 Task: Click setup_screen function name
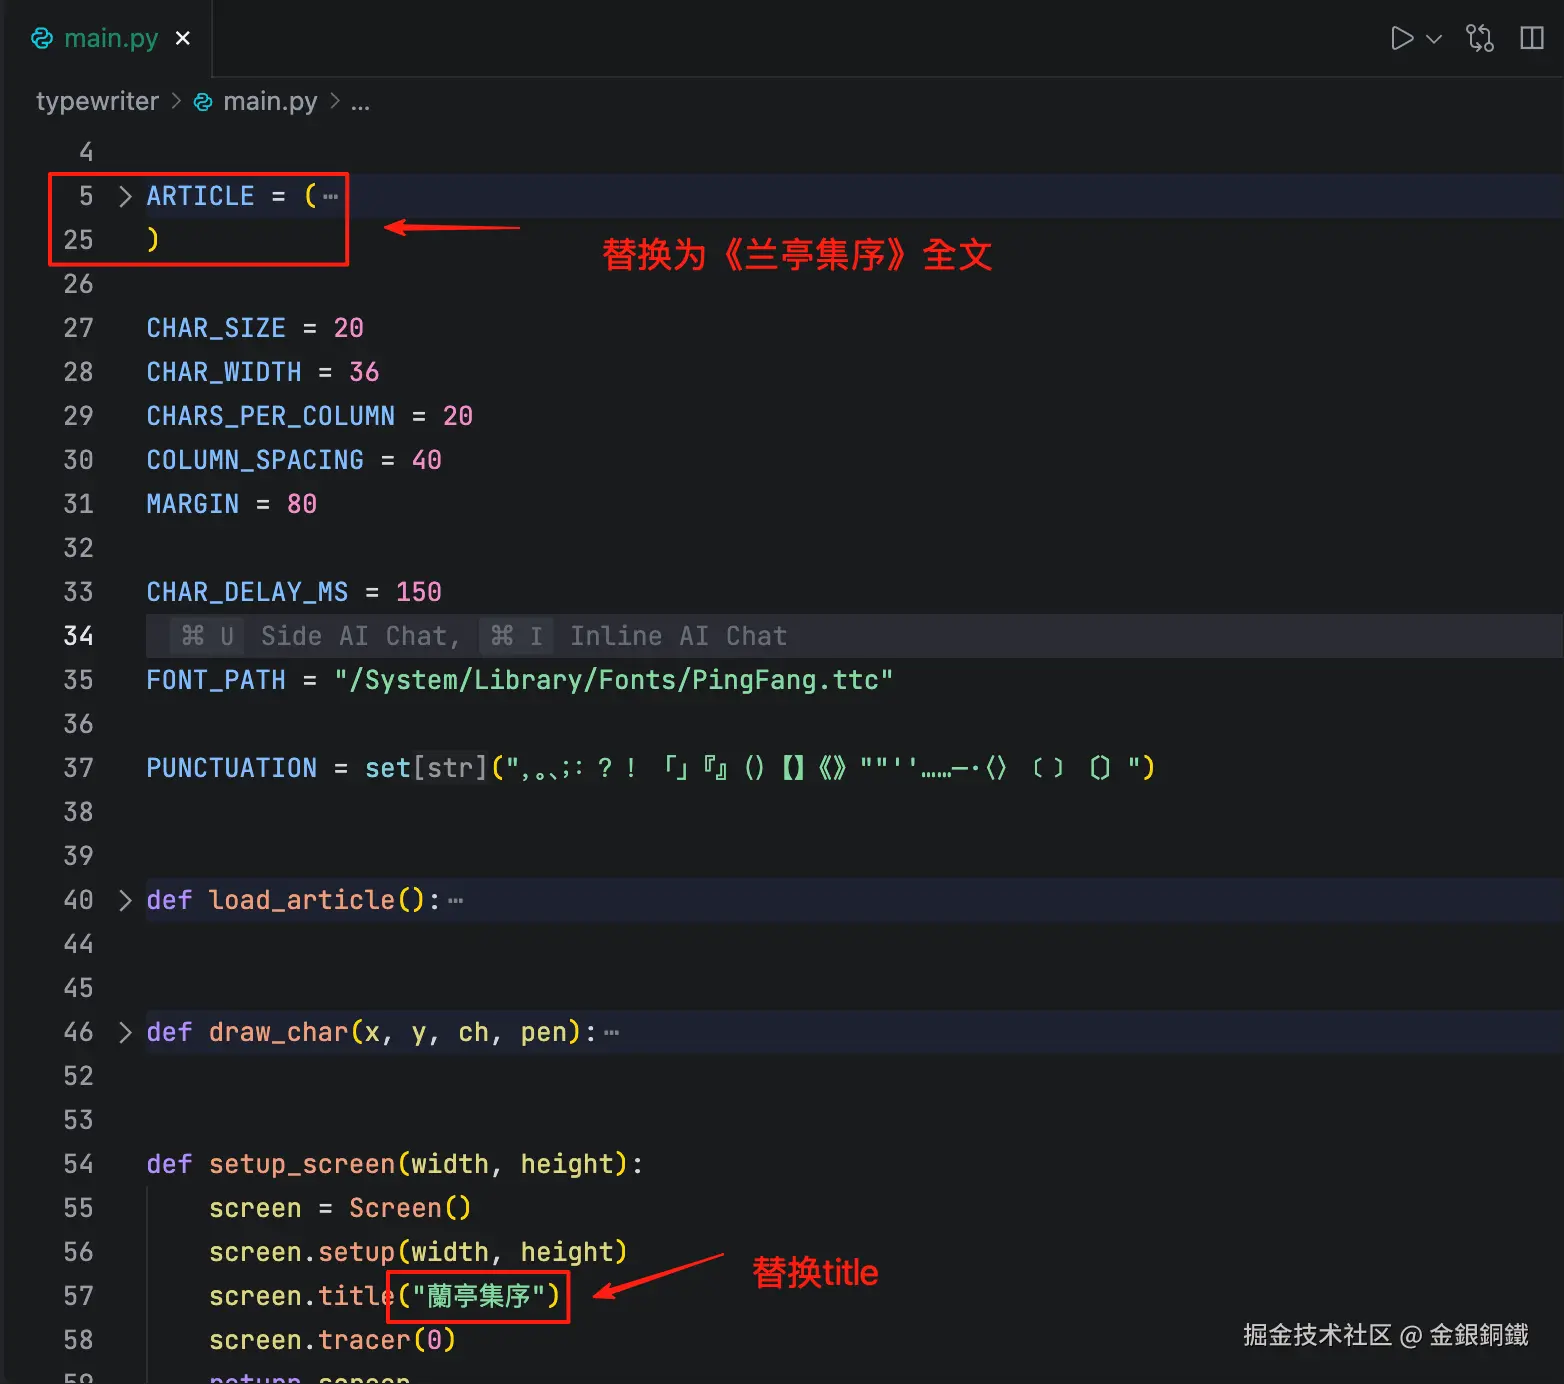302,1164
